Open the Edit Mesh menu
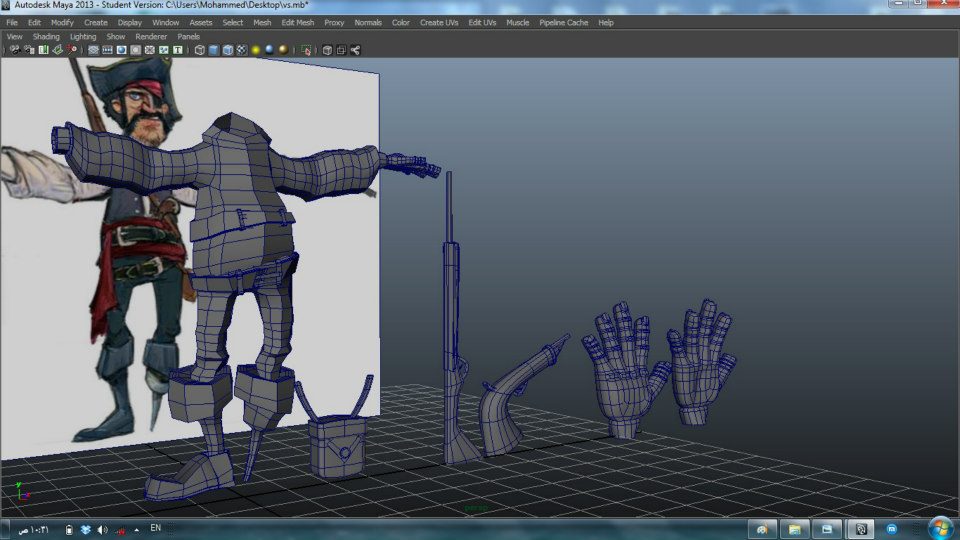The width and height of the screenshot is (960, 540). (x=297, y=22)
